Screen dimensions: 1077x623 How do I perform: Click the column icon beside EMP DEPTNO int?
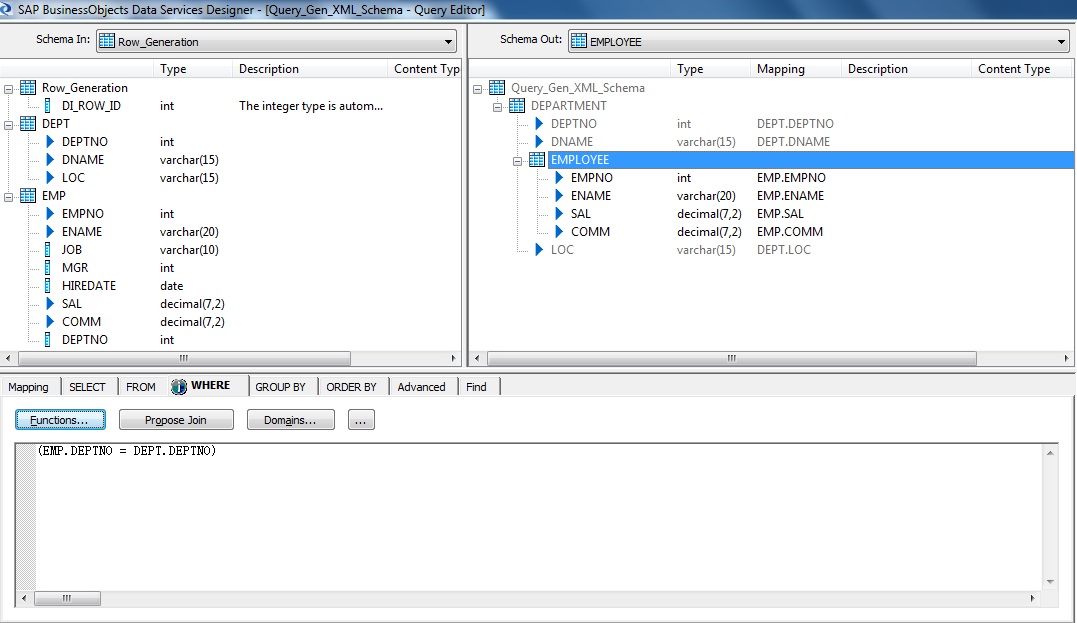(x=47, y=339)
